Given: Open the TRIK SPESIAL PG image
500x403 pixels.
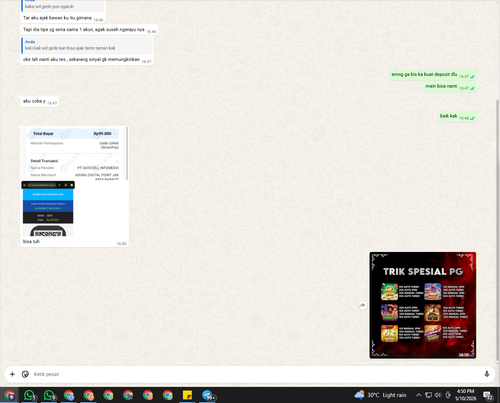Looking at the screenshot, I should pyautogui.click(x=423, y=305).
